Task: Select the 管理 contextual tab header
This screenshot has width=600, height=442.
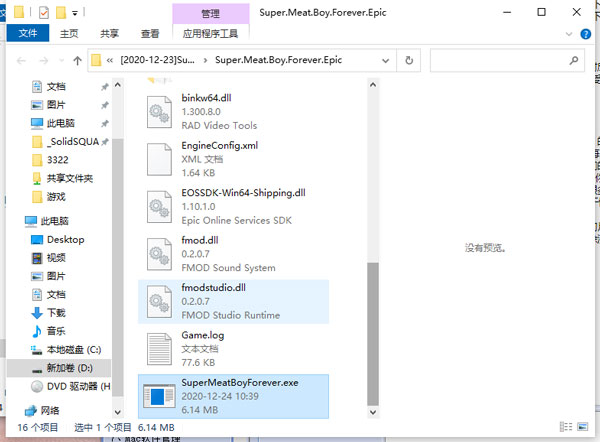Action: point(210,14)
